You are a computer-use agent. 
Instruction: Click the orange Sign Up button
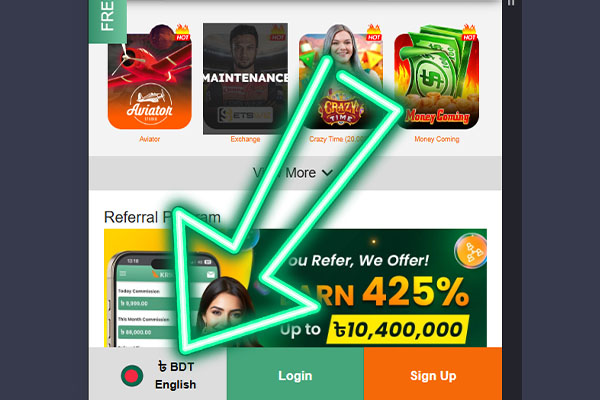(x=433, y=374)
